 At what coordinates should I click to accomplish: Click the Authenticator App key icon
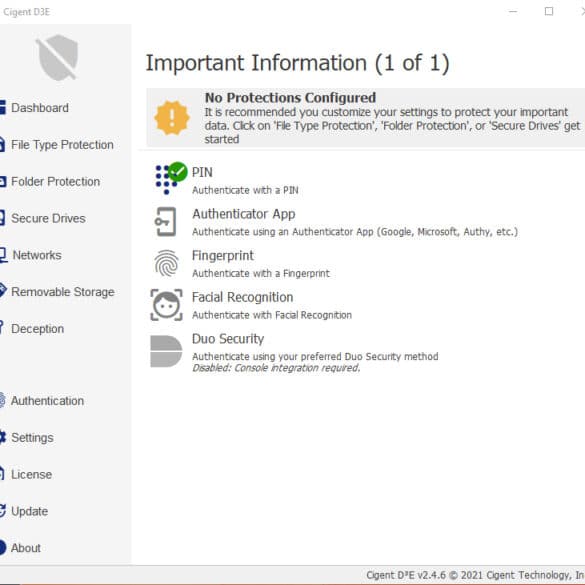pyautogui.click(x=166, y=222)
